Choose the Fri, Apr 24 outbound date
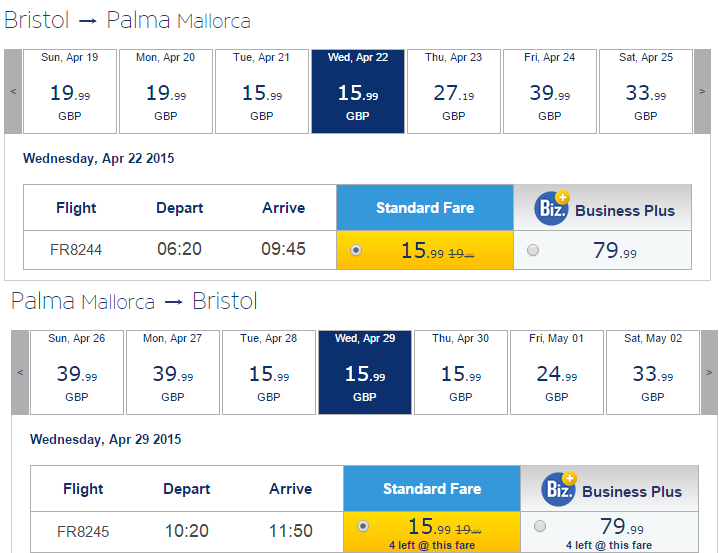Image resolution: width=719 pixels, height=553 pixels. (x=550, y=91)
